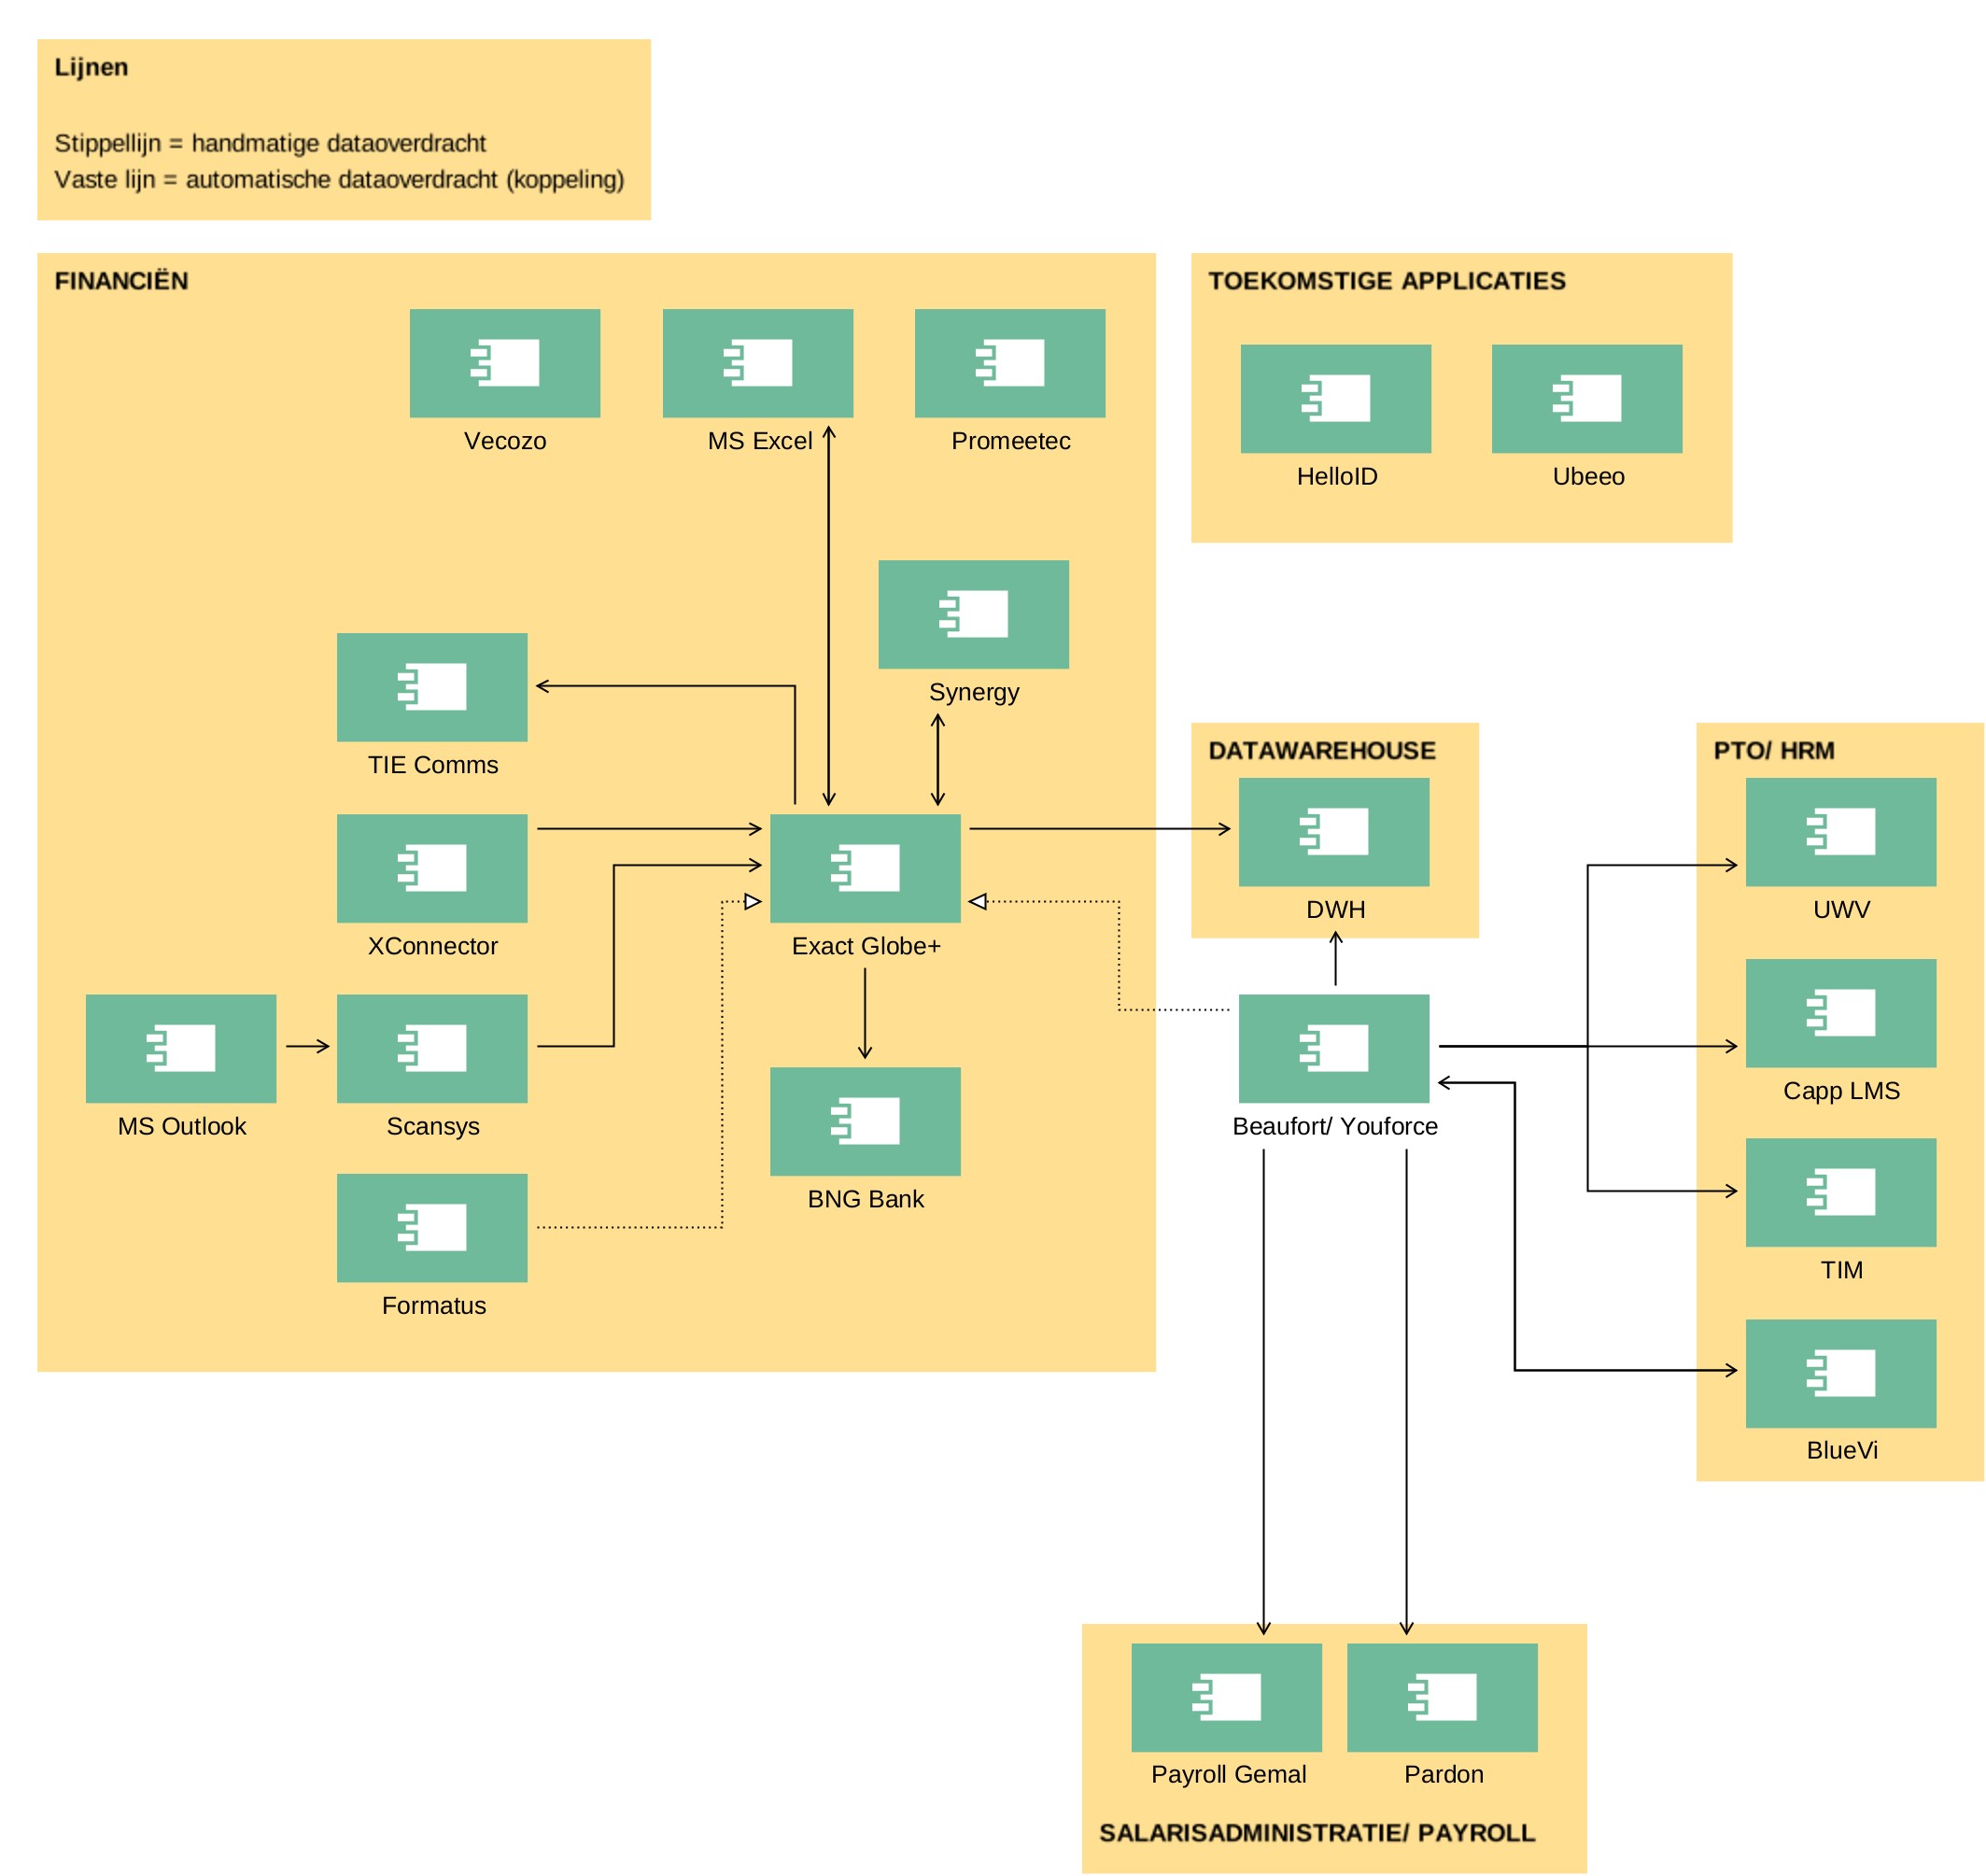Screen dimensions: 1986x1876
Task: Select the MS Excel component block
Action: click(x=758, y=363)
